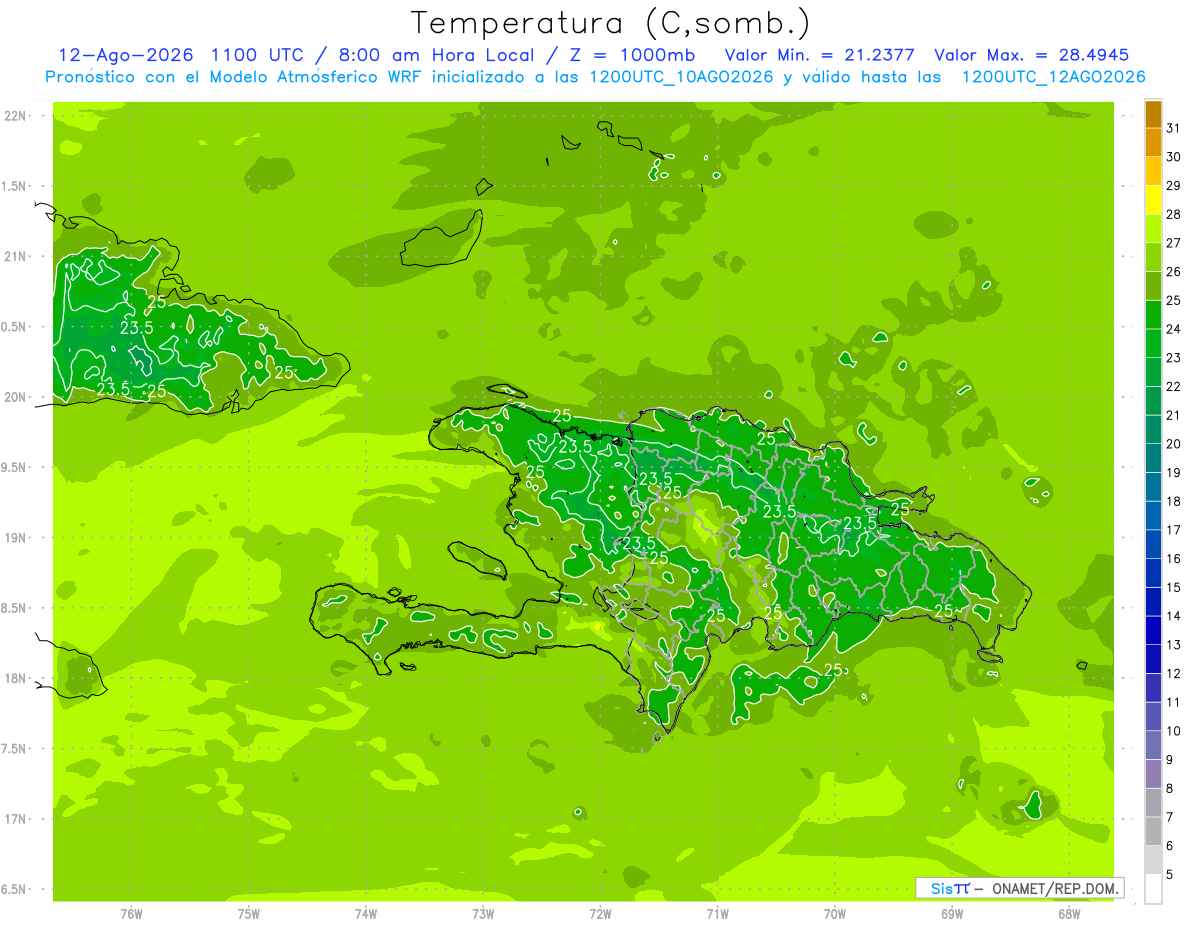This screenshot has height=927, width=1200.
Task: Pick the grey swatch between 6 and 7
Action: click(1153, 831)
